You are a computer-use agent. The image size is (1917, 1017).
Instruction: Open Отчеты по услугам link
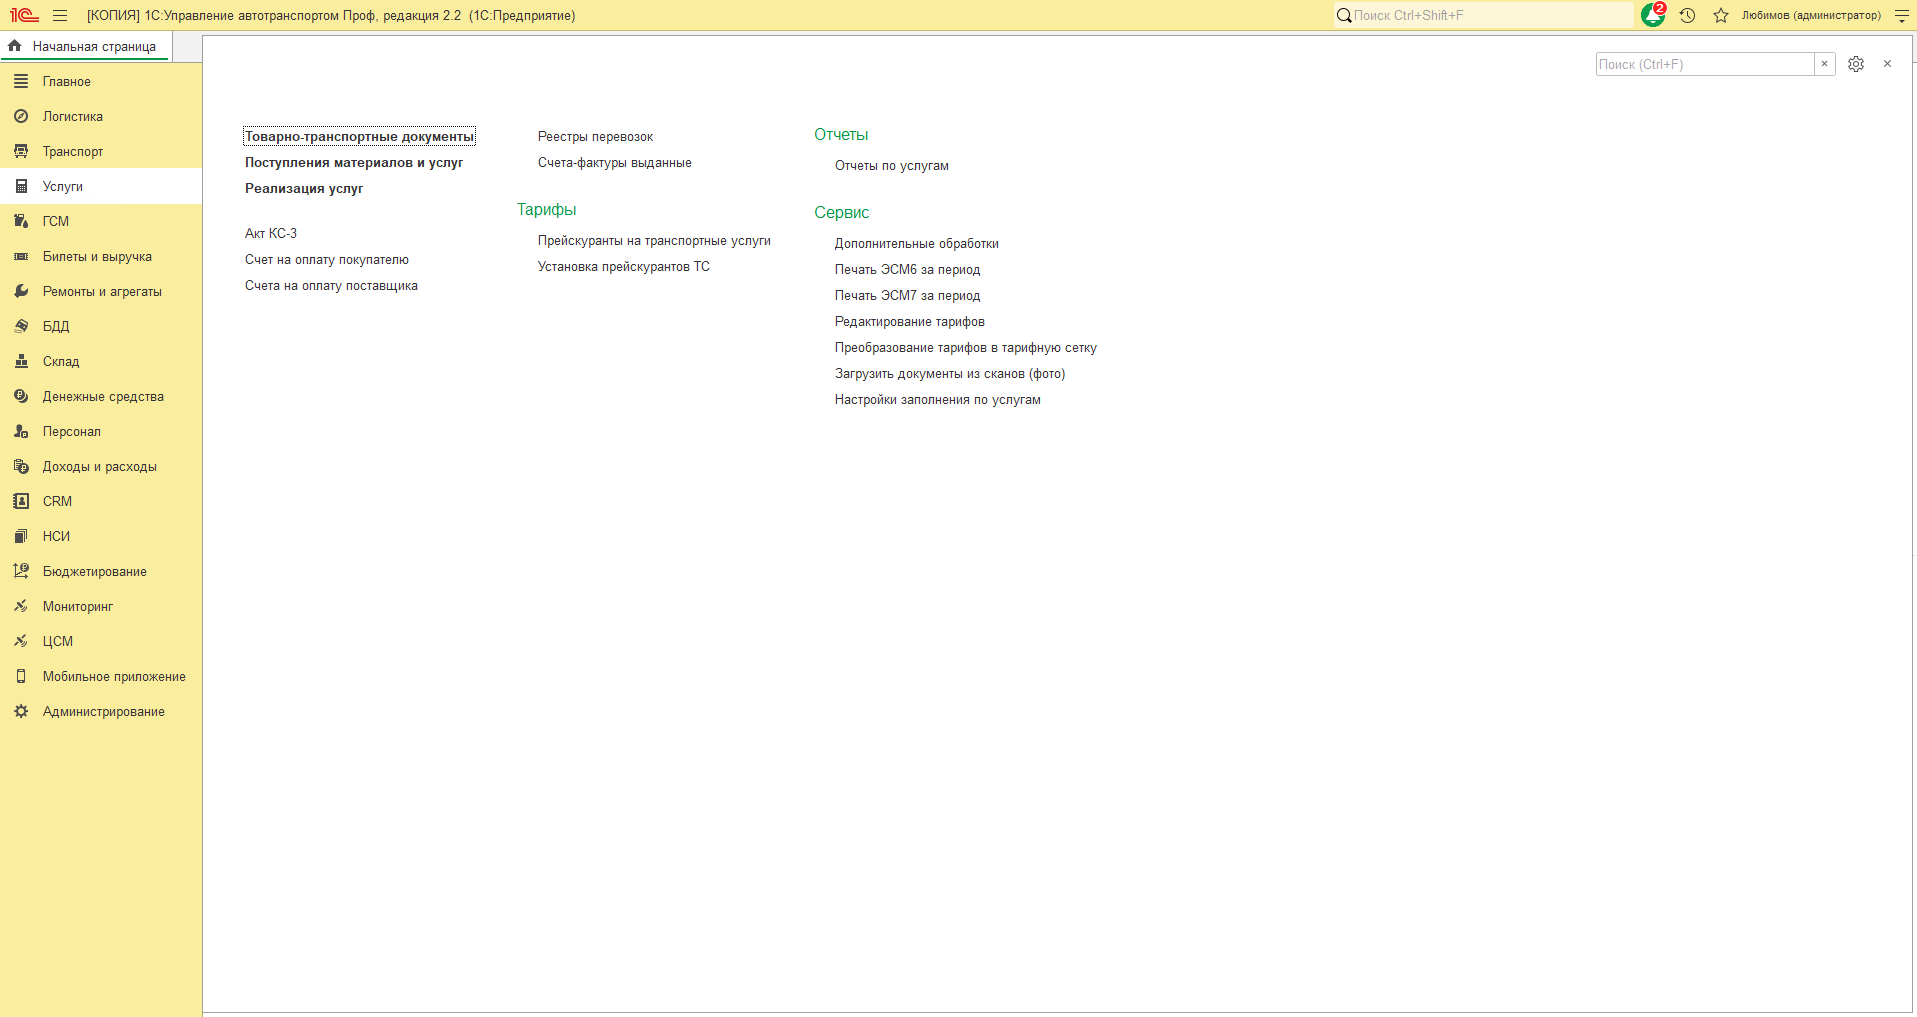pos(892,165)
